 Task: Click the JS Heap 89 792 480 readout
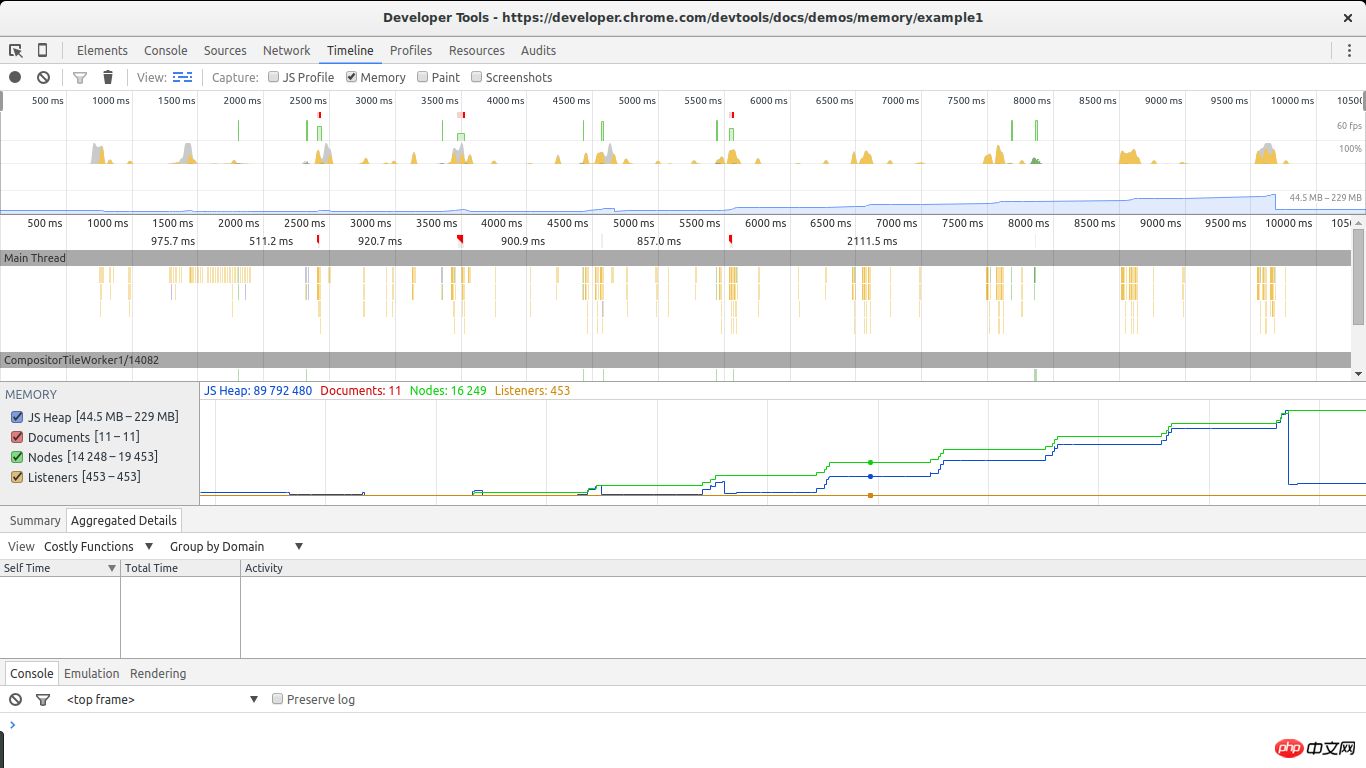[258, 390]
